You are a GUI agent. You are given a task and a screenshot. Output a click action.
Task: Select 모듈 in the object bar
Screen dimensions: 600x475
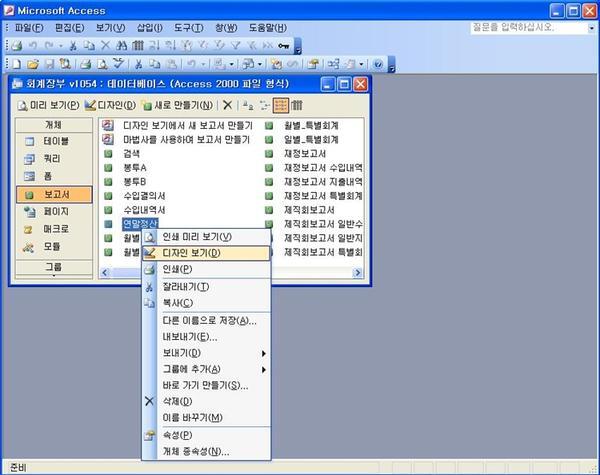54,246
